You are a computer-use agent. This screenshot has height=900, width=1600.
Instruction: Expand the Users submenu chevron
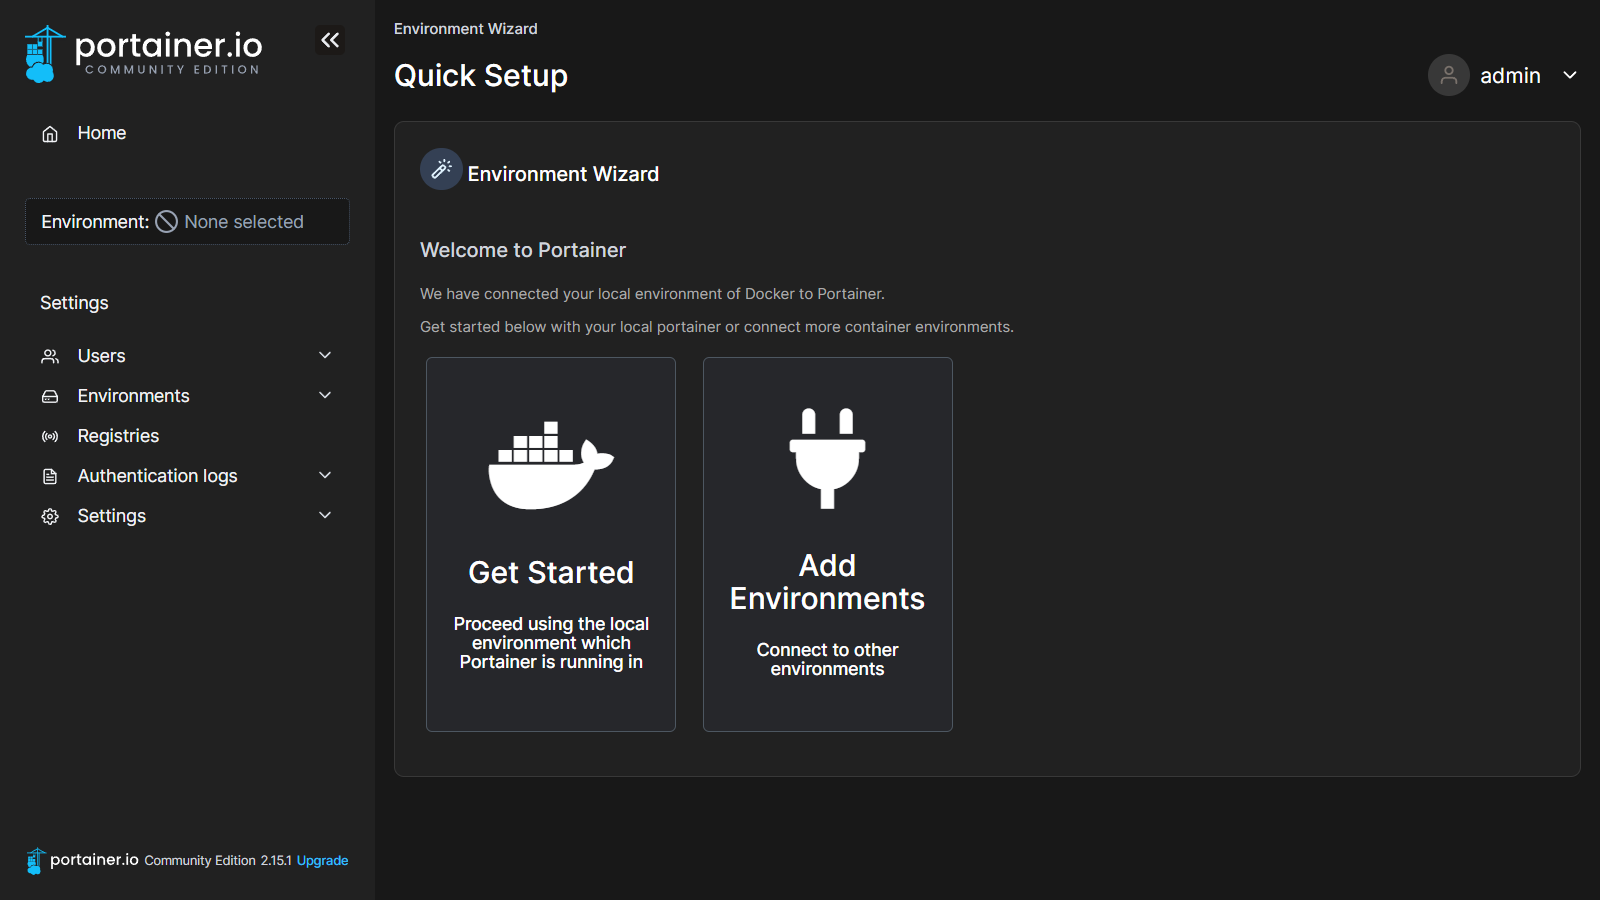coord(325,355)
